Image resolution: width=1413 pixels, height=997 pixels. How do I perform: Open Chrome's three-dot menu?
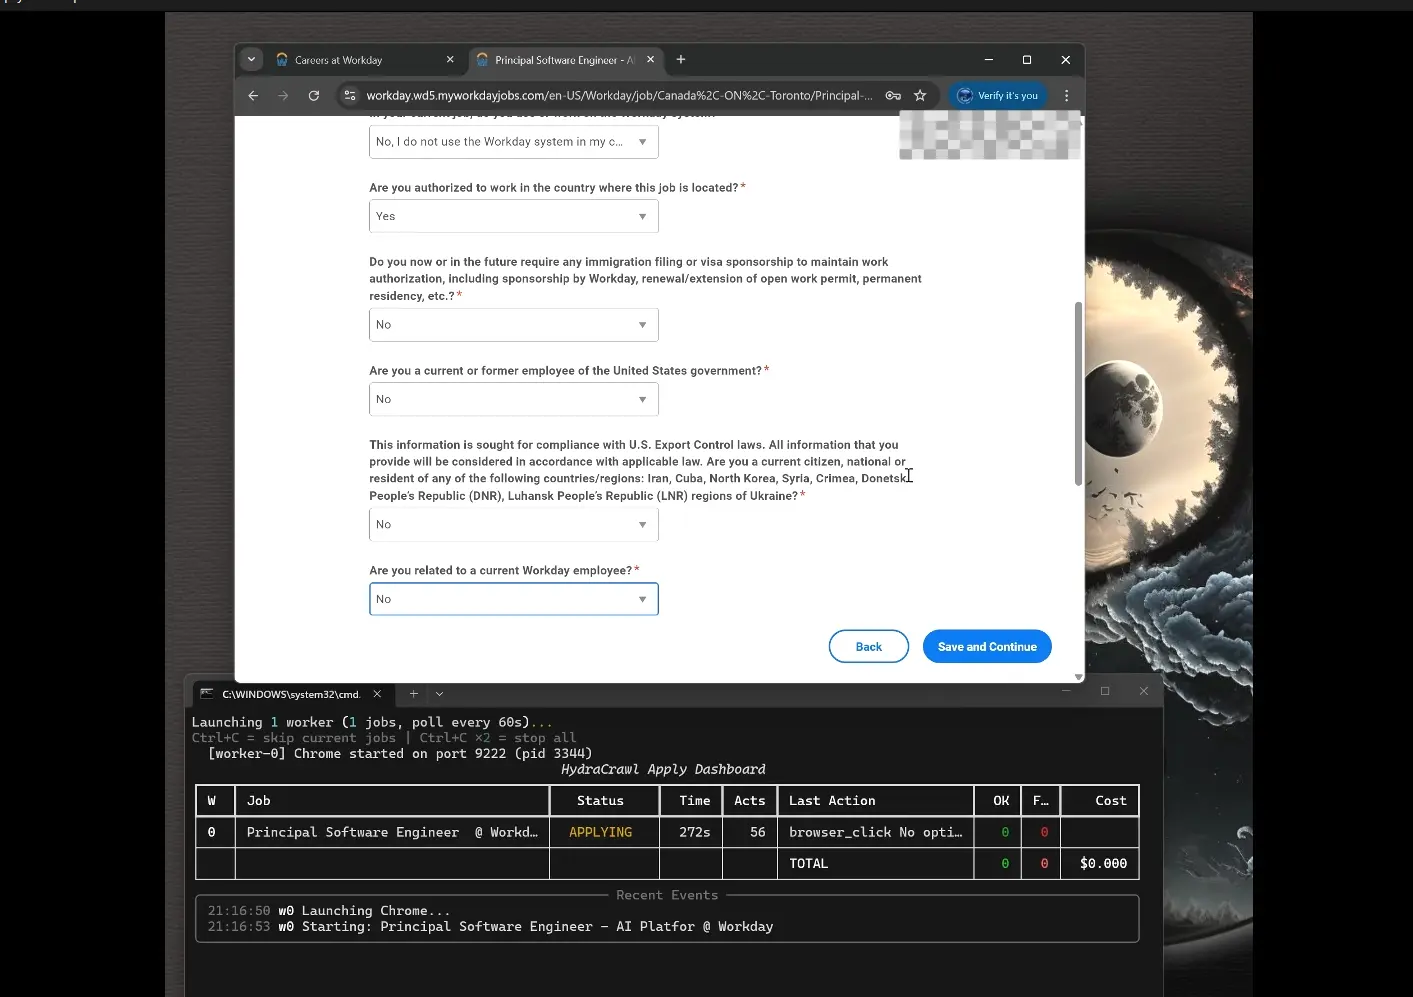point(1066,95)
